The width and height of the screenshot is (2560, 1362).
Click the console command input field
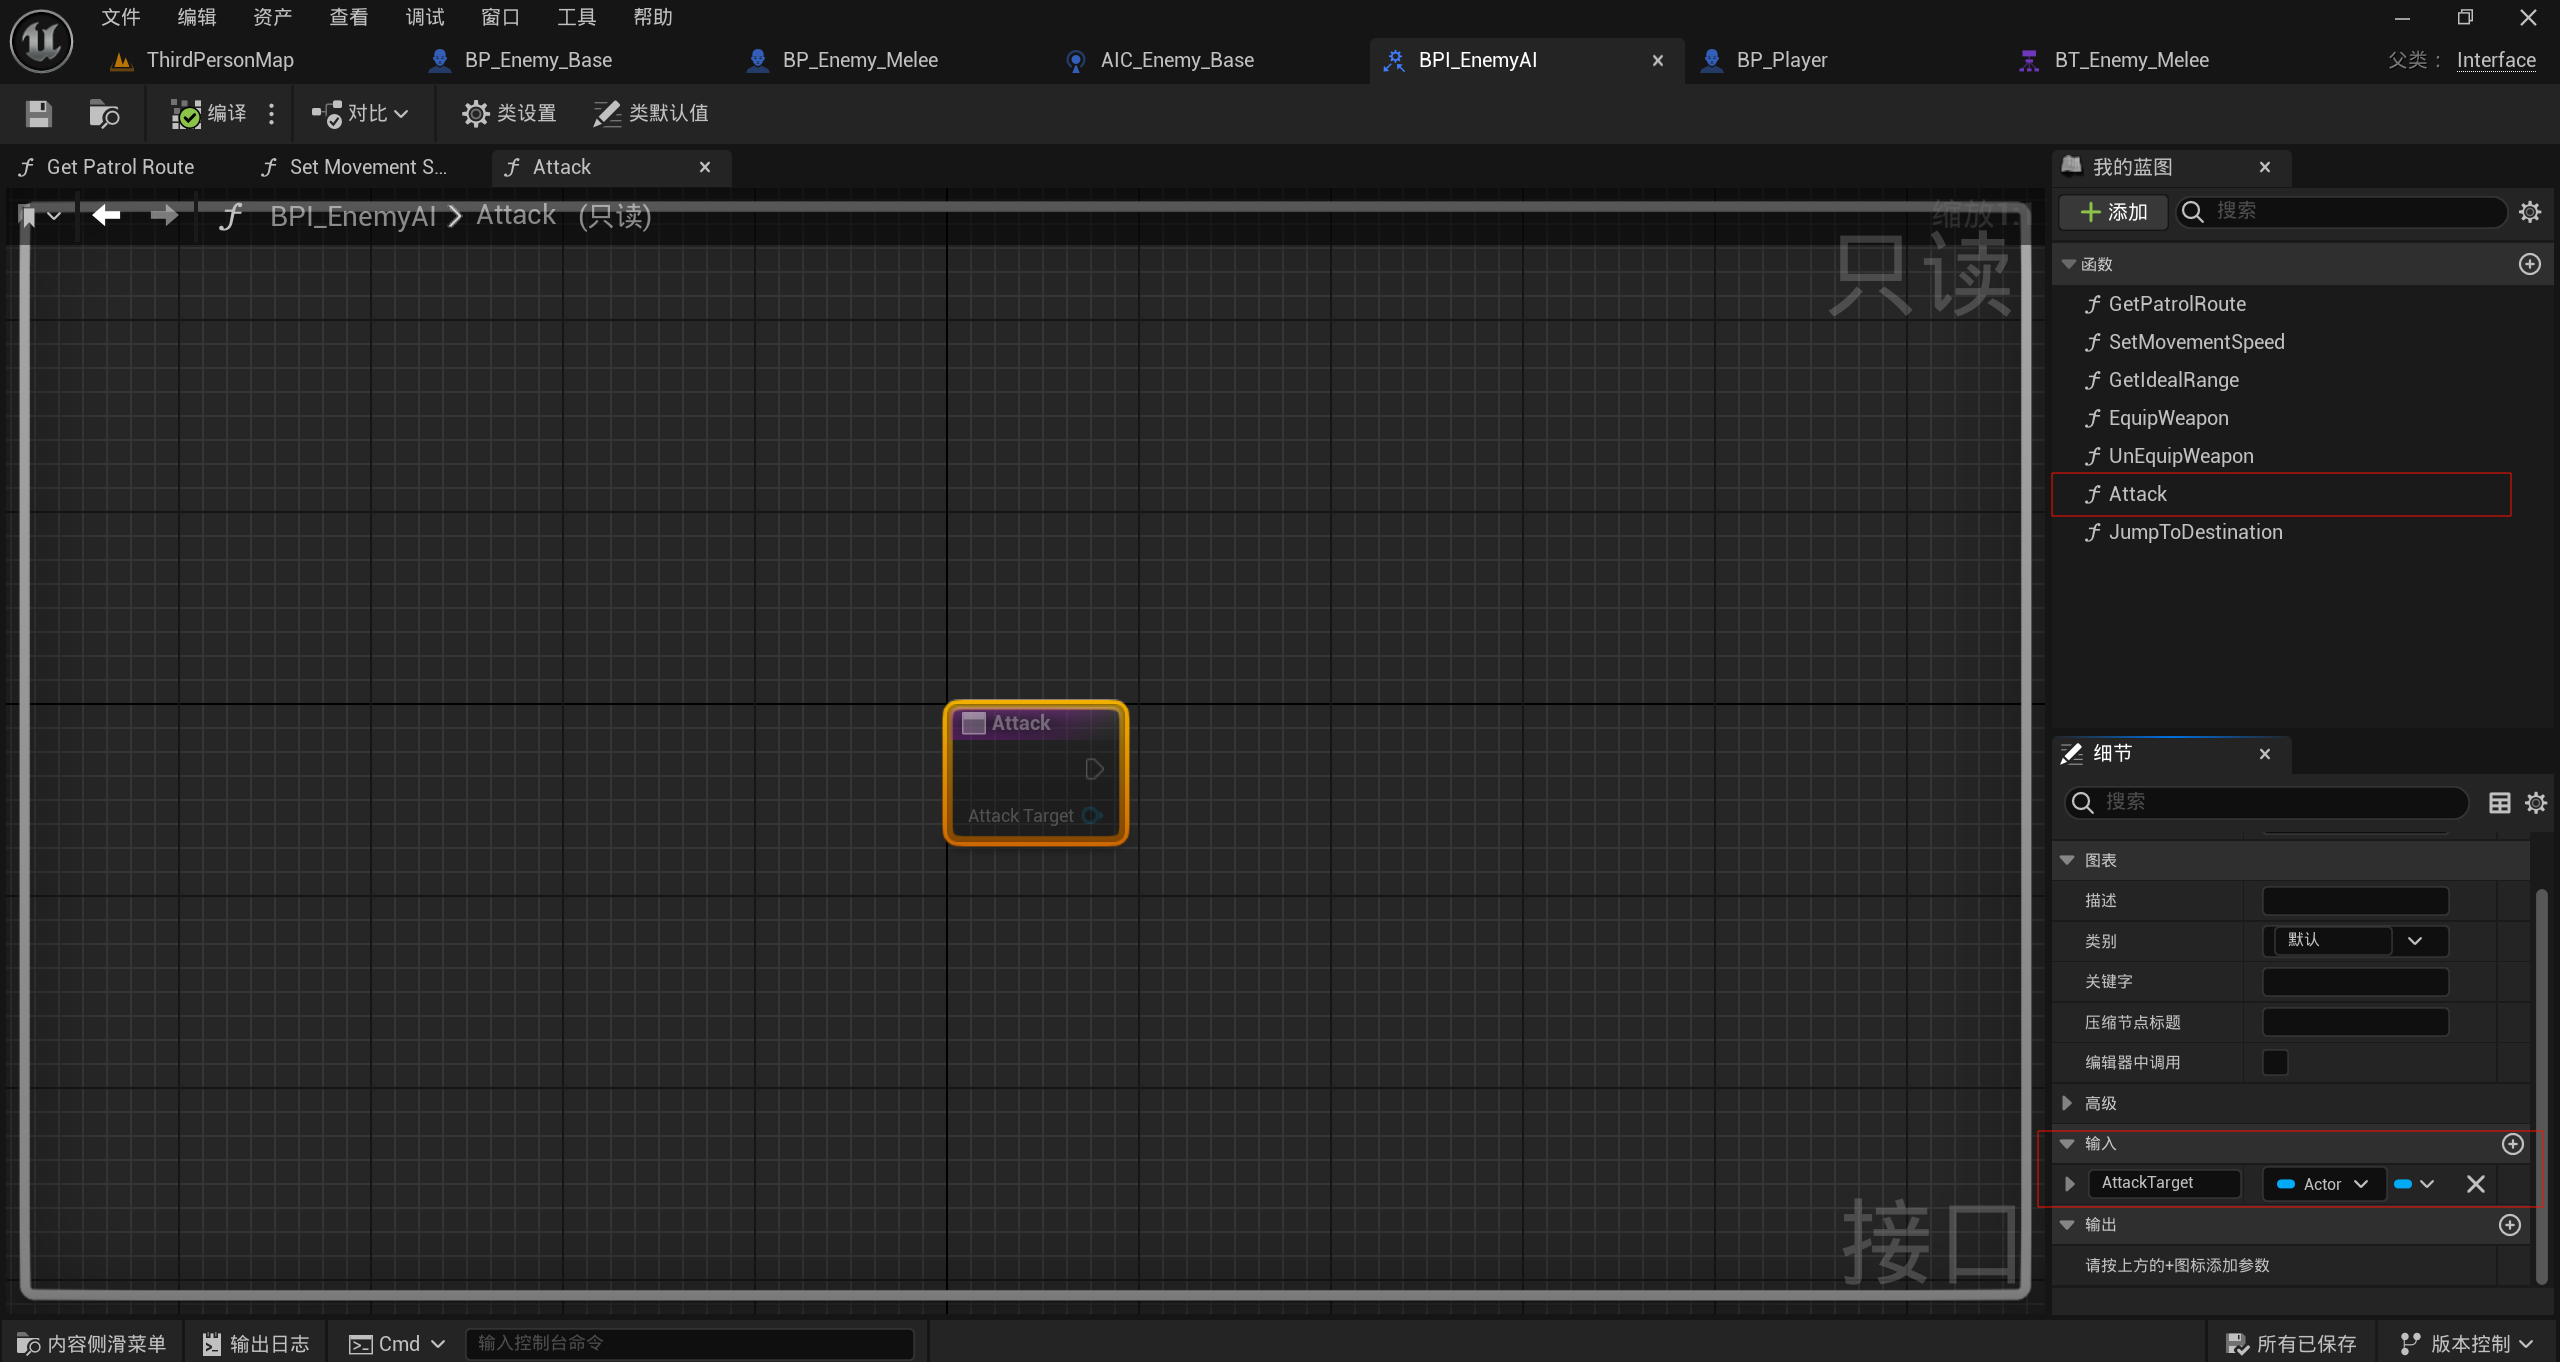coord(690,1343)
